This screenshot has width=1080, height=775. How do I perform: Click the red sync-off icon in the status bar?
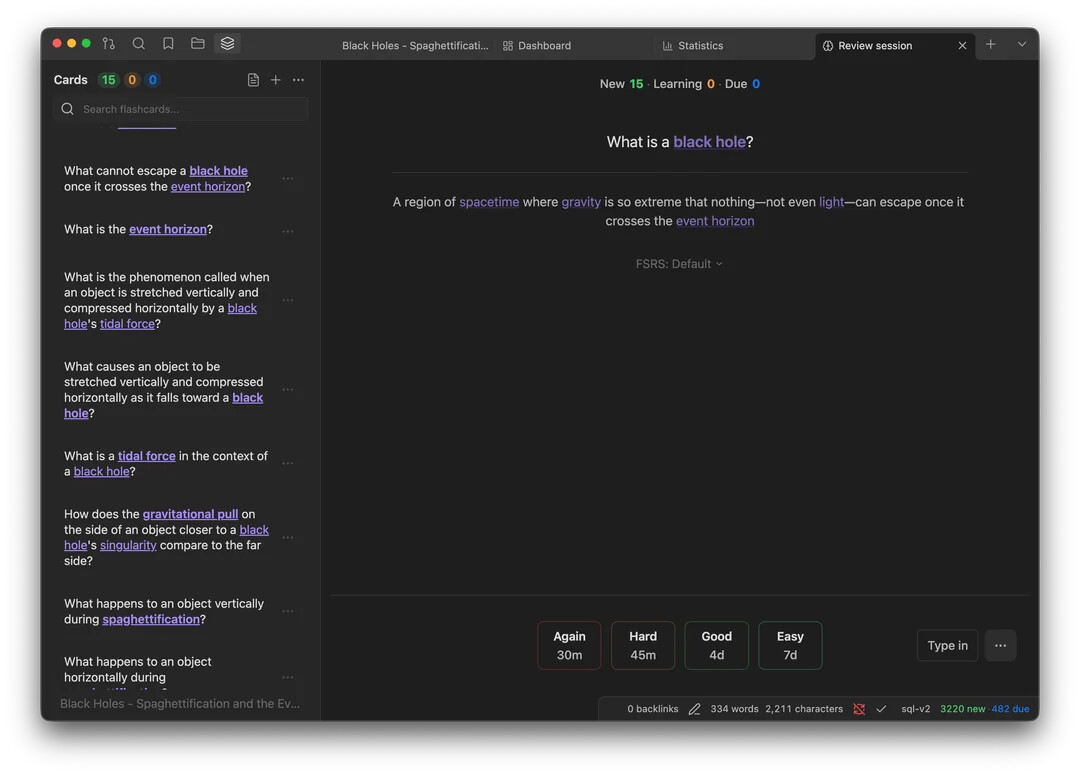[x=859, y=709]
